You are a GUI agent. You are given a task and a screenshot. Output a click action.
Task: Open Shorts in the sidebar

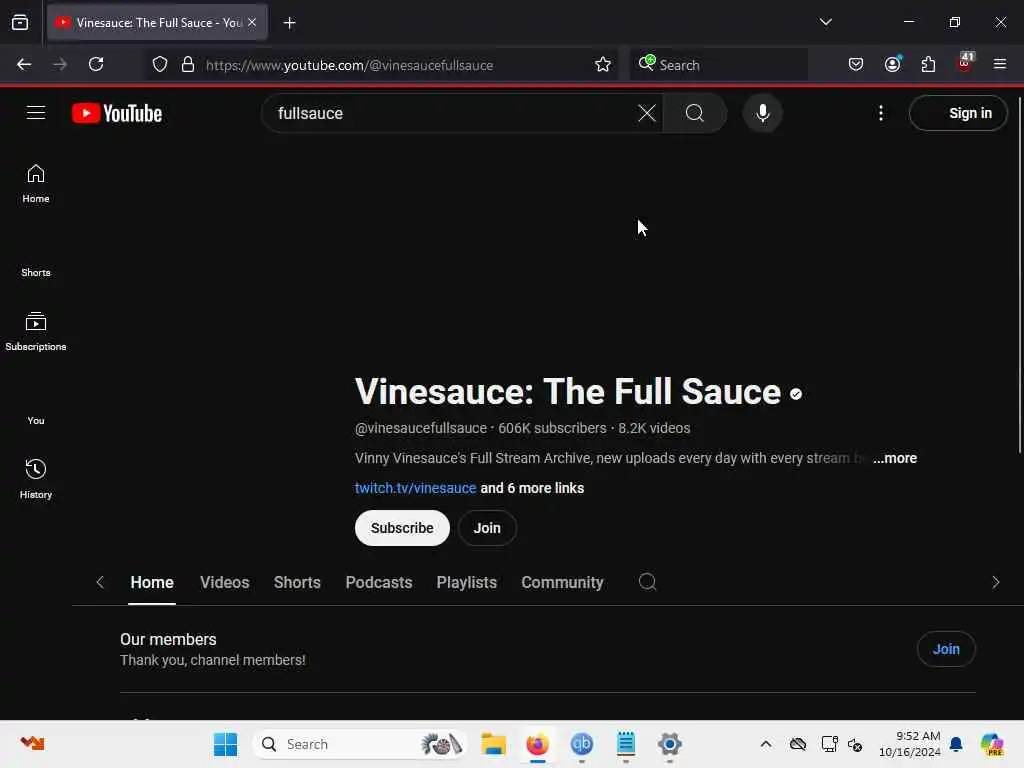coord(36,272)
